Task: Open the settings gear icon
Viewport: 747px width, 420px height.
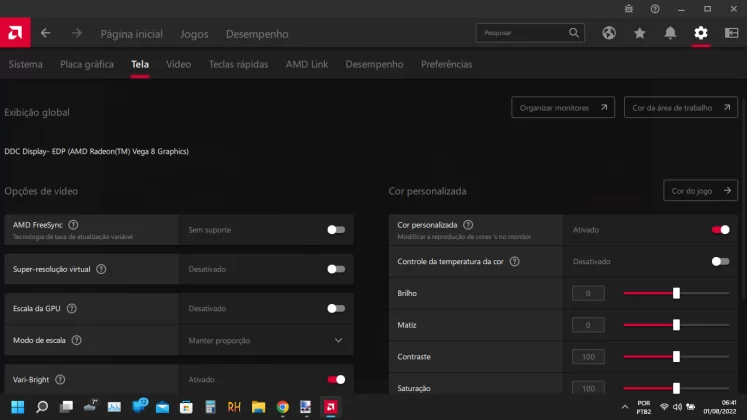Action: pos(701,33)
